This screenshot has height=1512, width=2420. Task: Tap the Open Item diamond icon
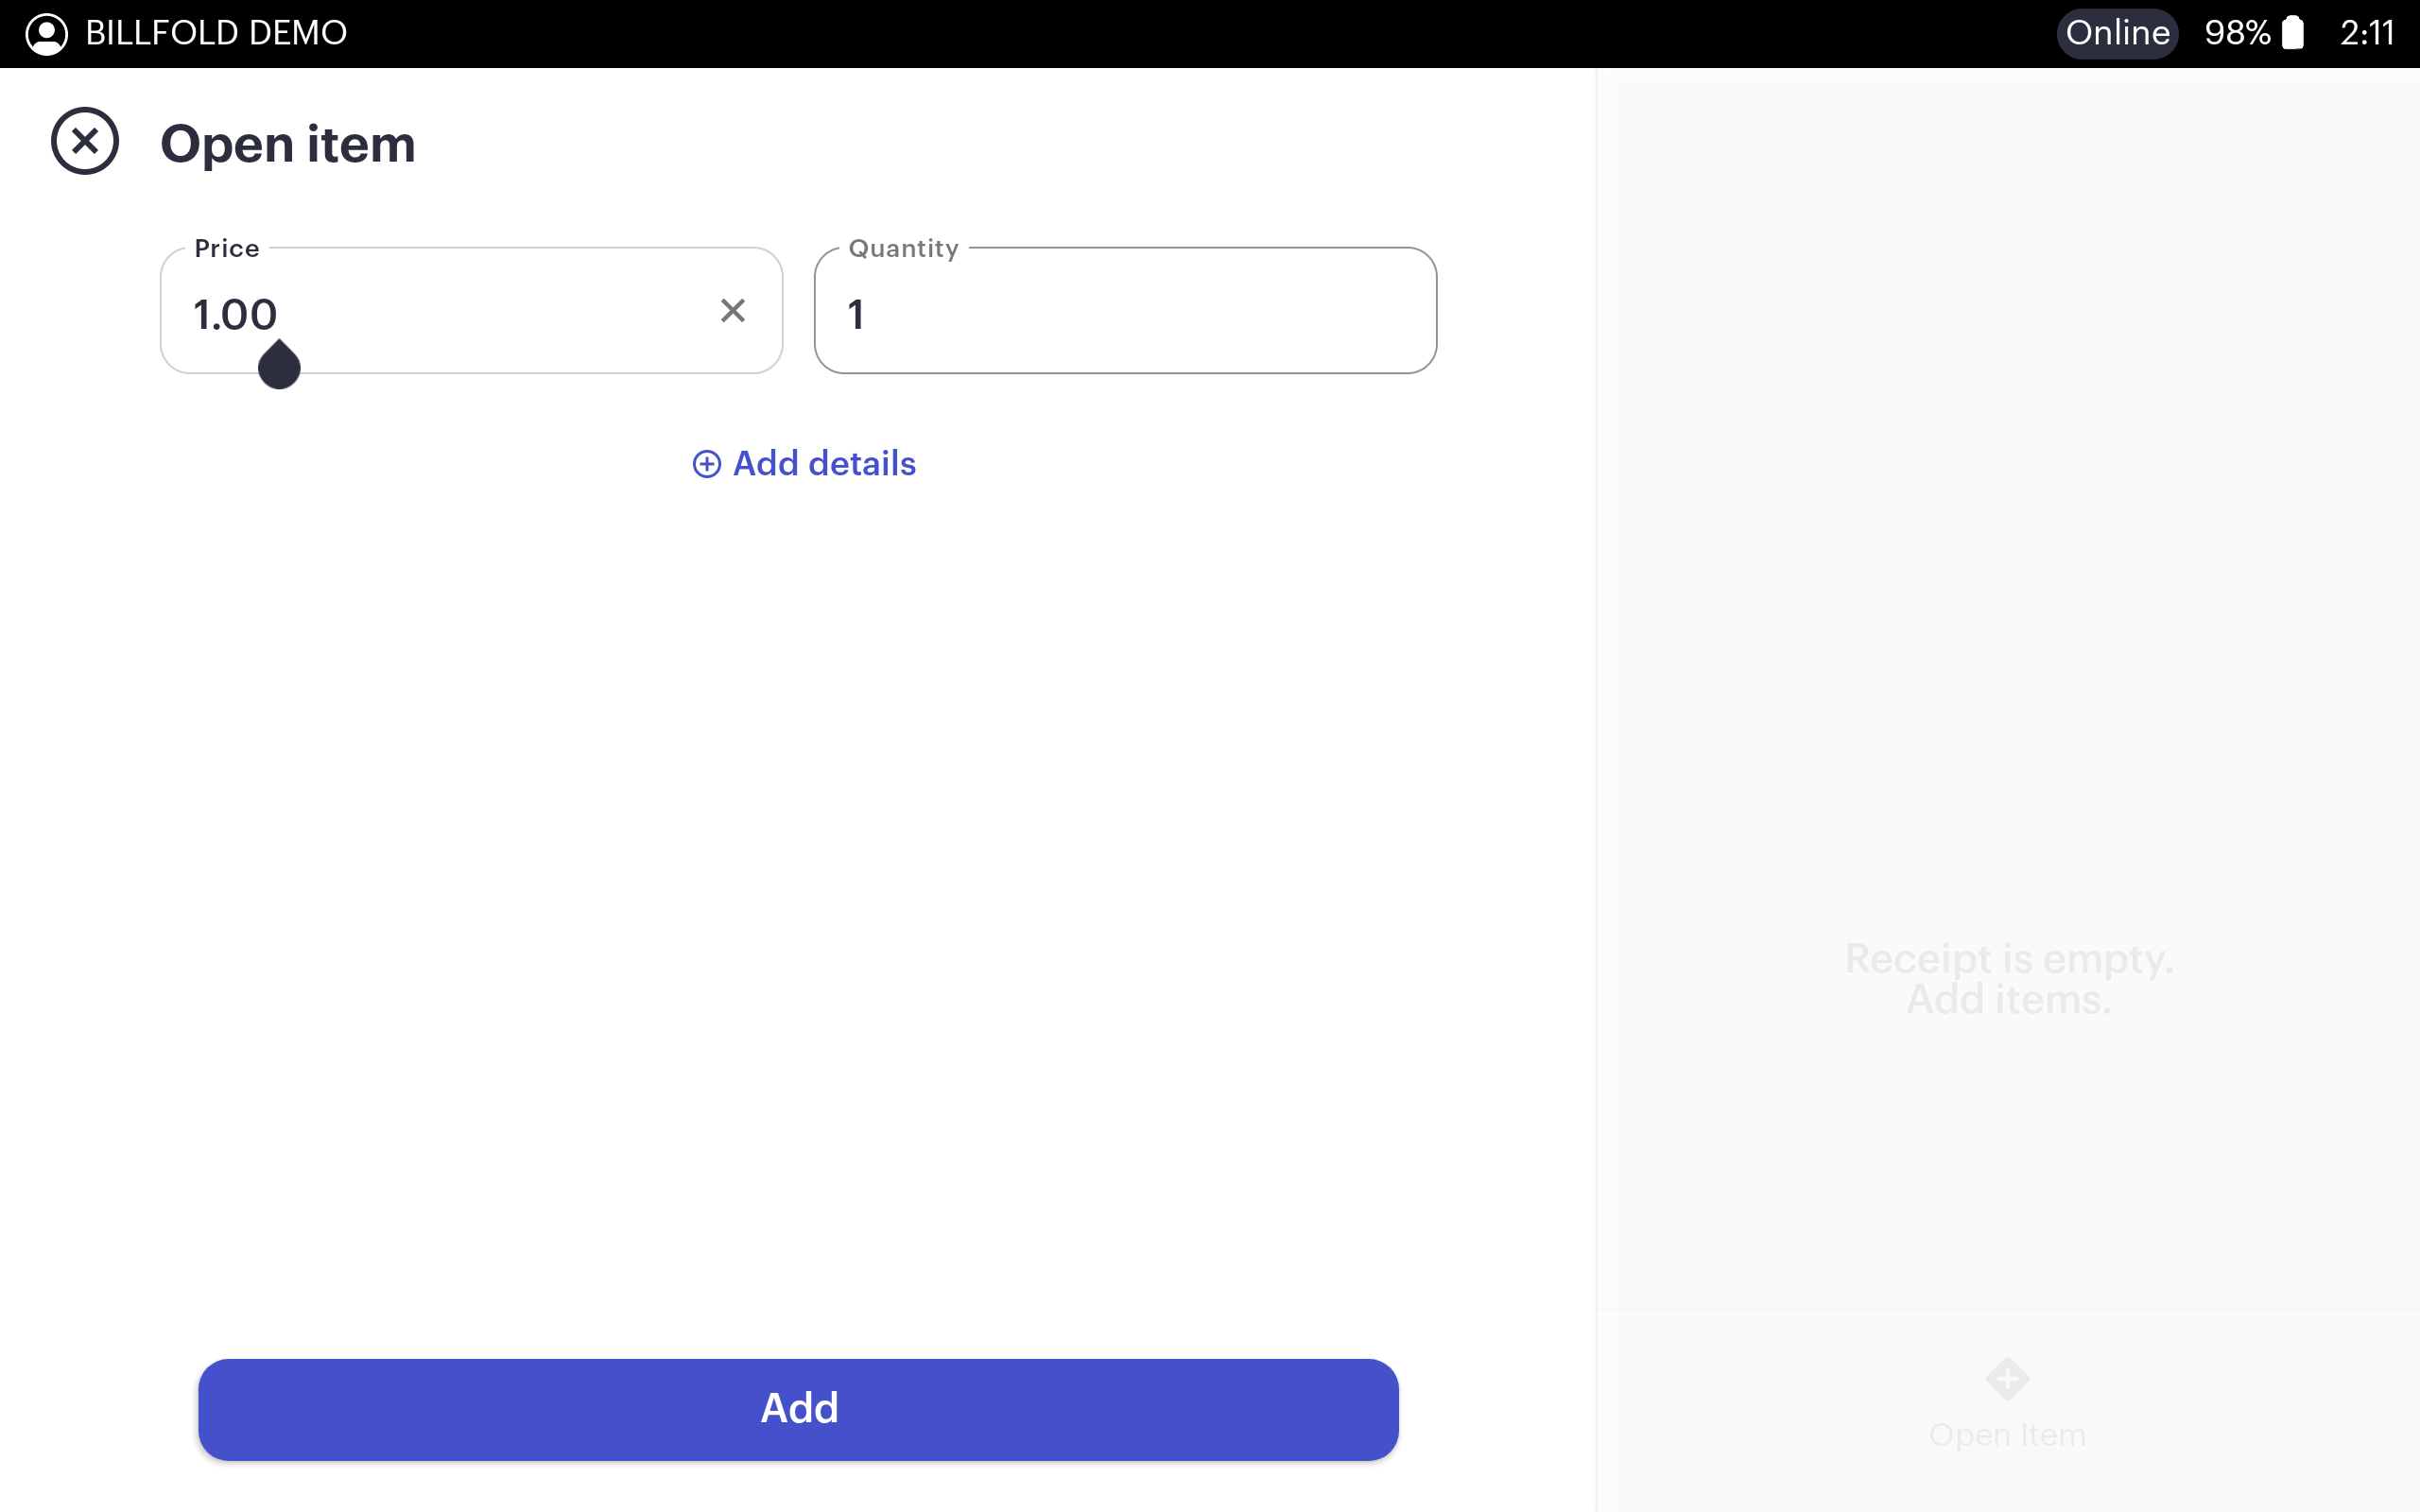tap(2007, 1379)
